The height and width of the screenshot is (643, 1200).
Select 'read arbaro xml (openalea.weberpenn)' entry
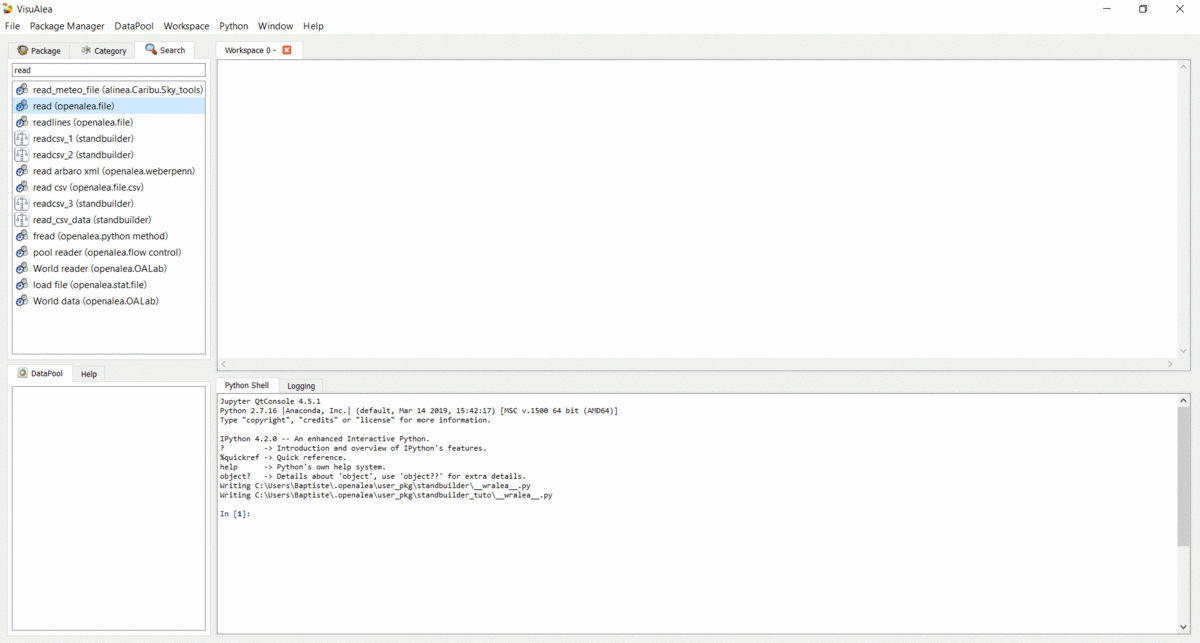coord(108,171)
